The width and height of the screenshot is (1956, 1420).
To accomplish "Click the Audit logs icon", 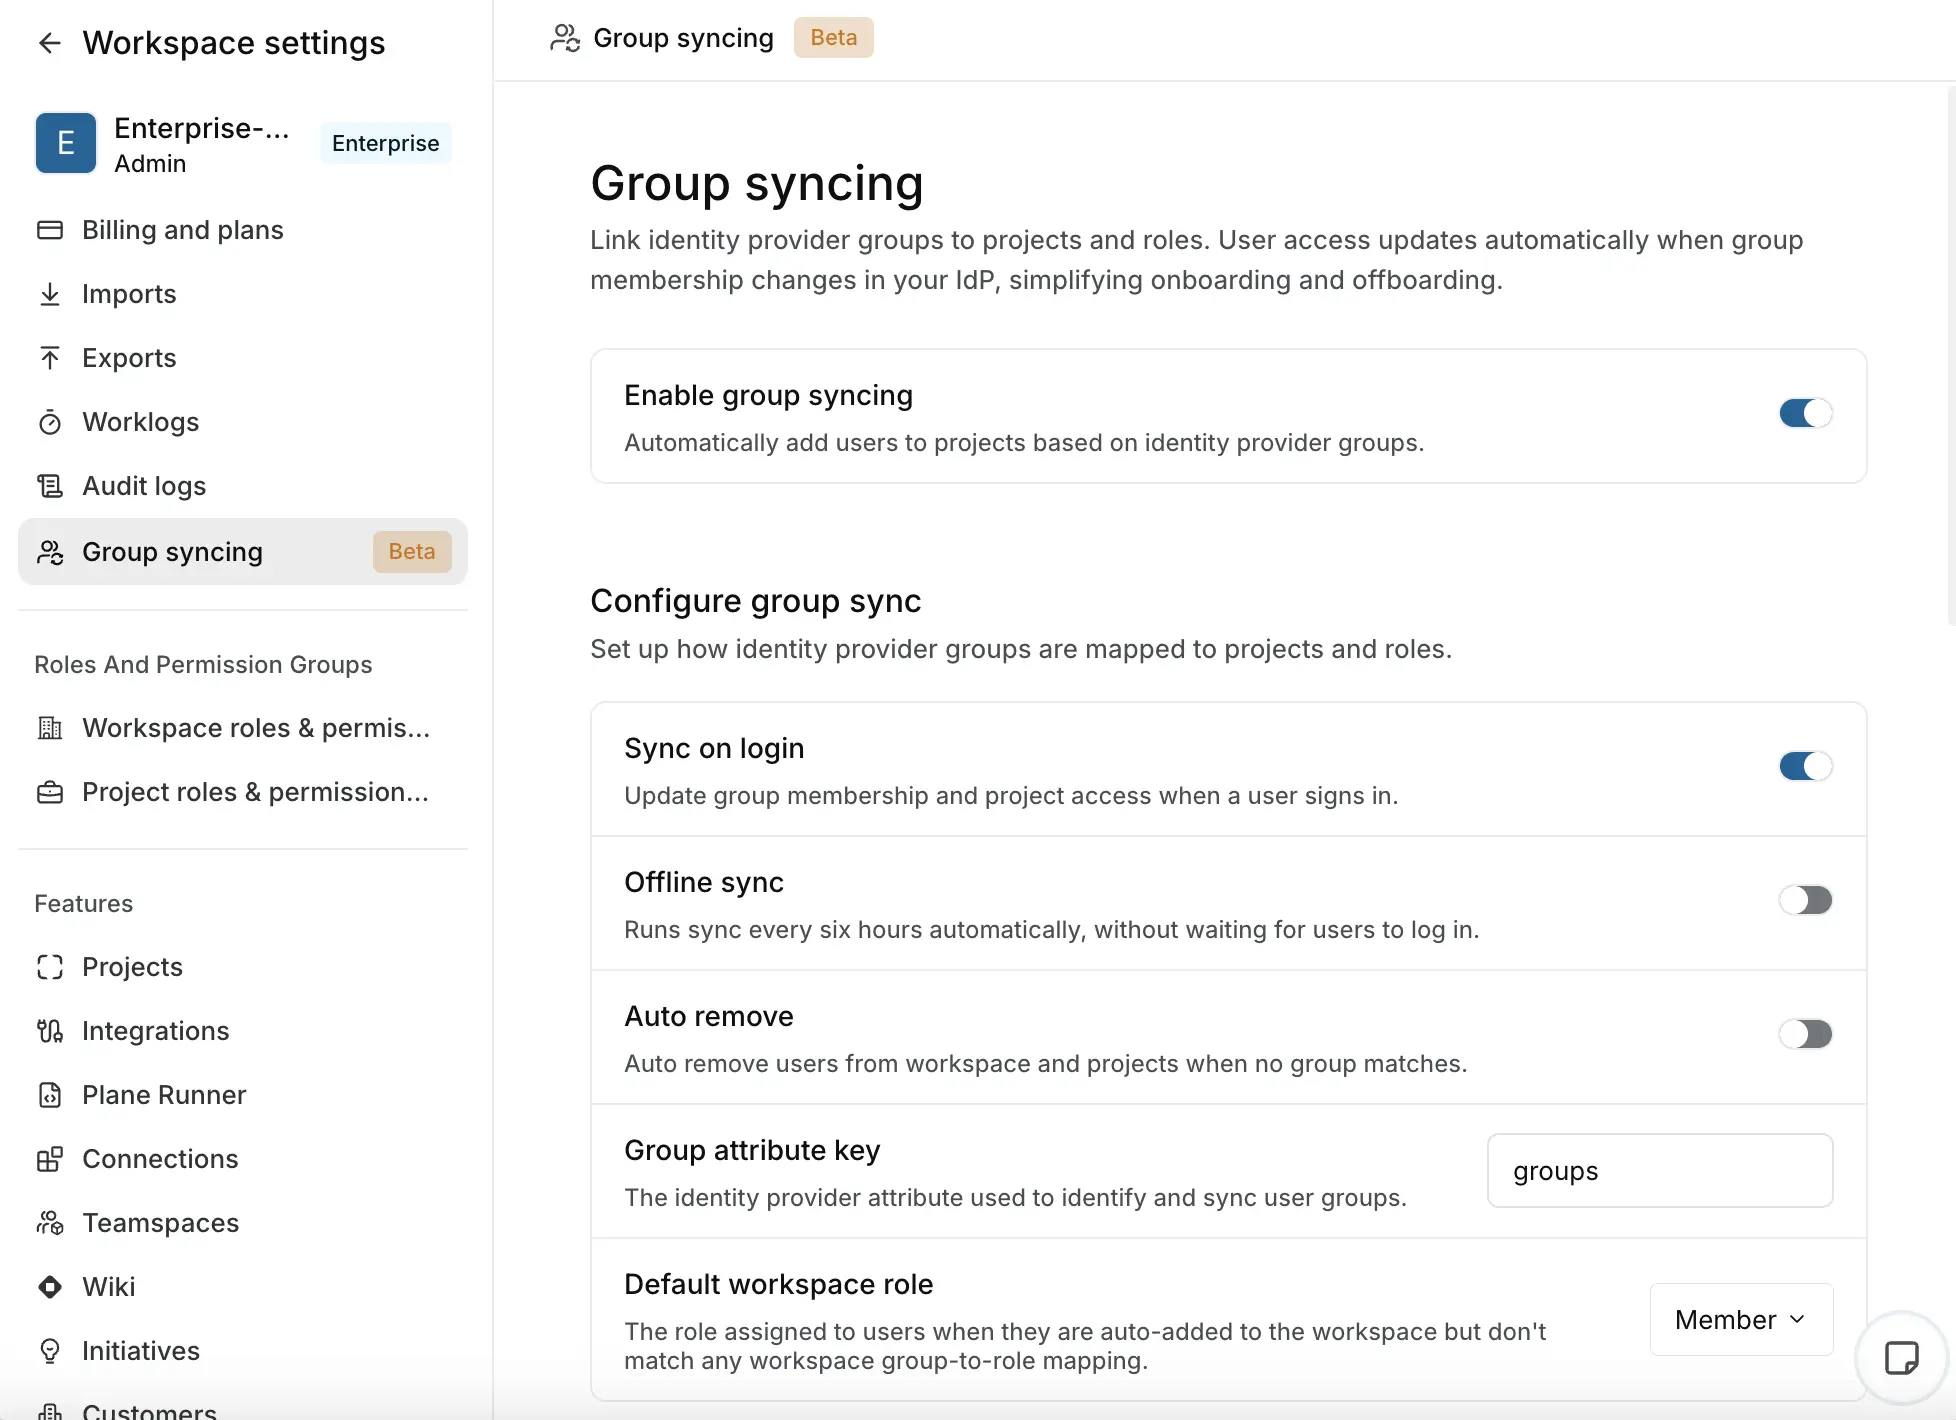I will (x=50, y=486).
